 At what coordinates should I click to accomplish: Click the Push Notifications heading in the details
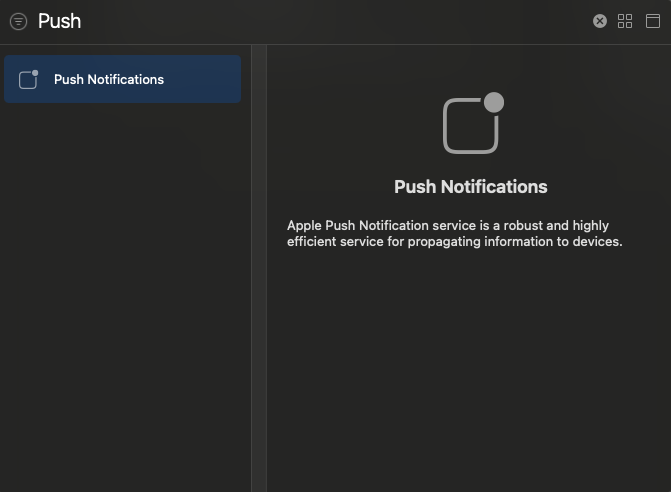[x=471, y=187]
